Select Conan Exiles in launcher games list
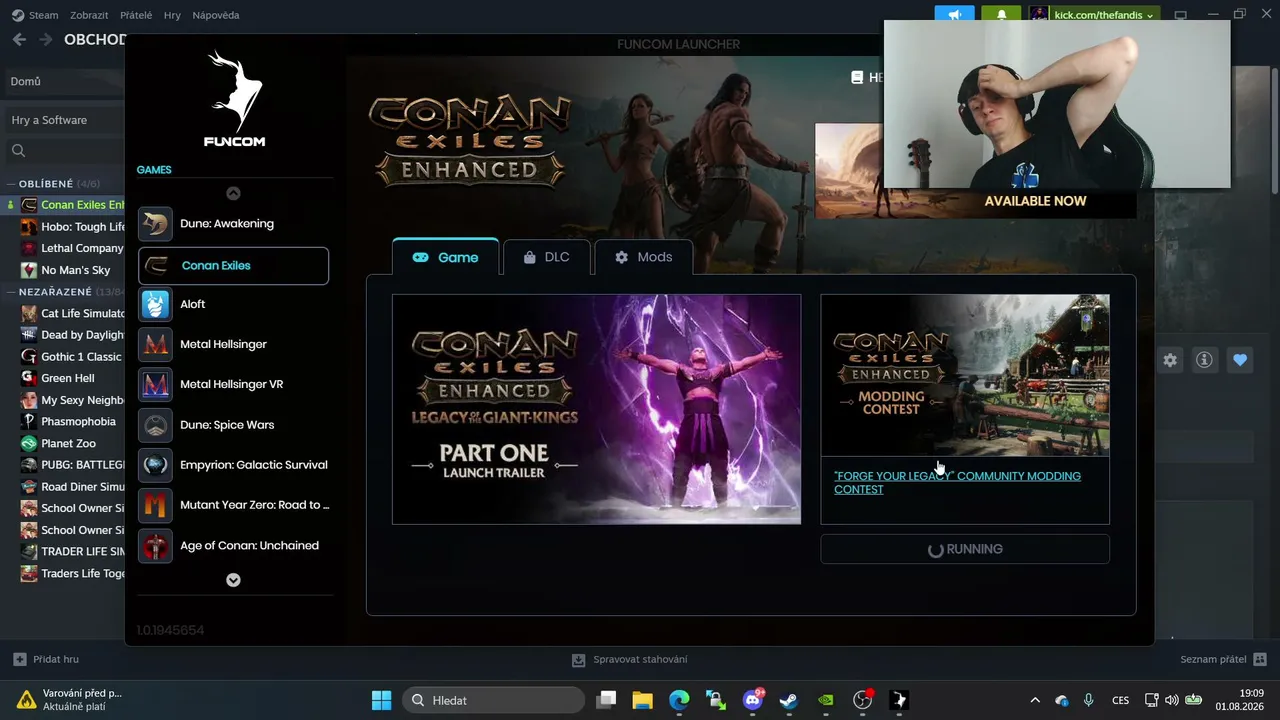 tap(233, 265)
